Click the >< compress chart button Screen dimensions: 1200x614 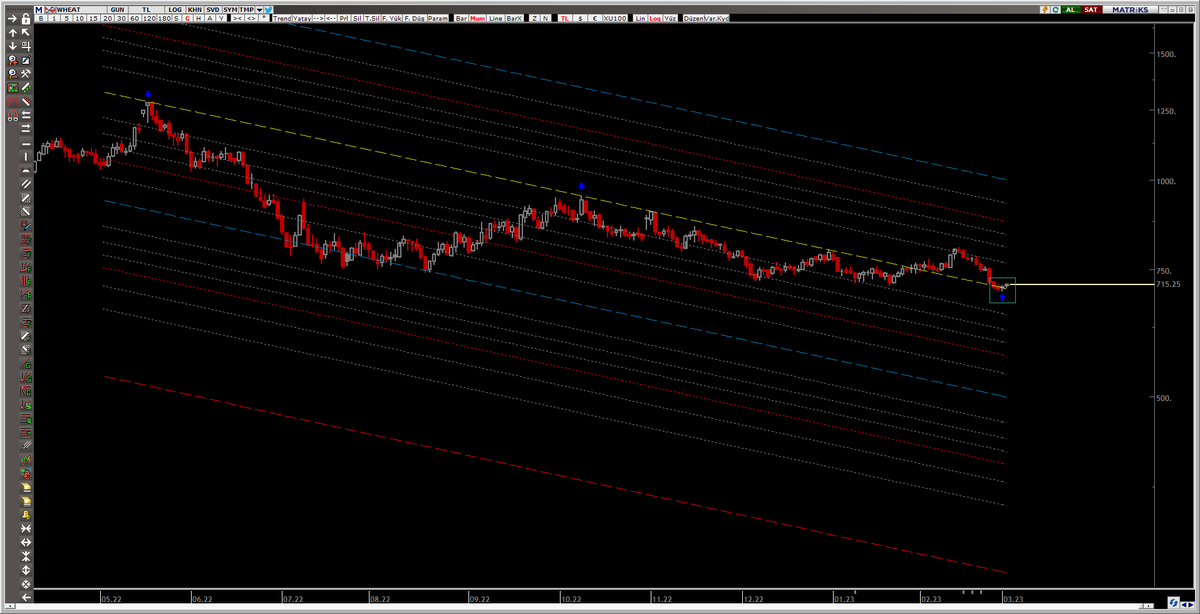tap(237, 19)
